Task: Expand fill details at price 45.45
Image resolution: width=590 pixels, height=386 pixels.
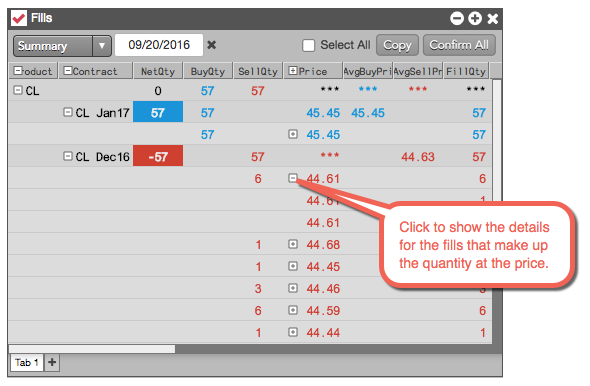Action: [293, 134]
